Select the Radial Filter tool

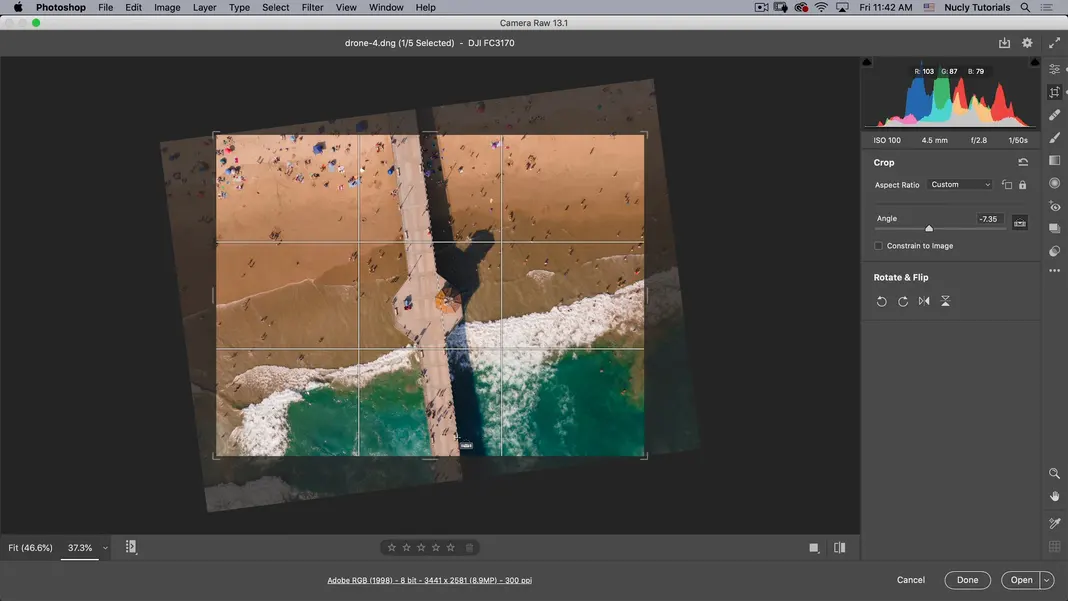[x=1054, y=183]
